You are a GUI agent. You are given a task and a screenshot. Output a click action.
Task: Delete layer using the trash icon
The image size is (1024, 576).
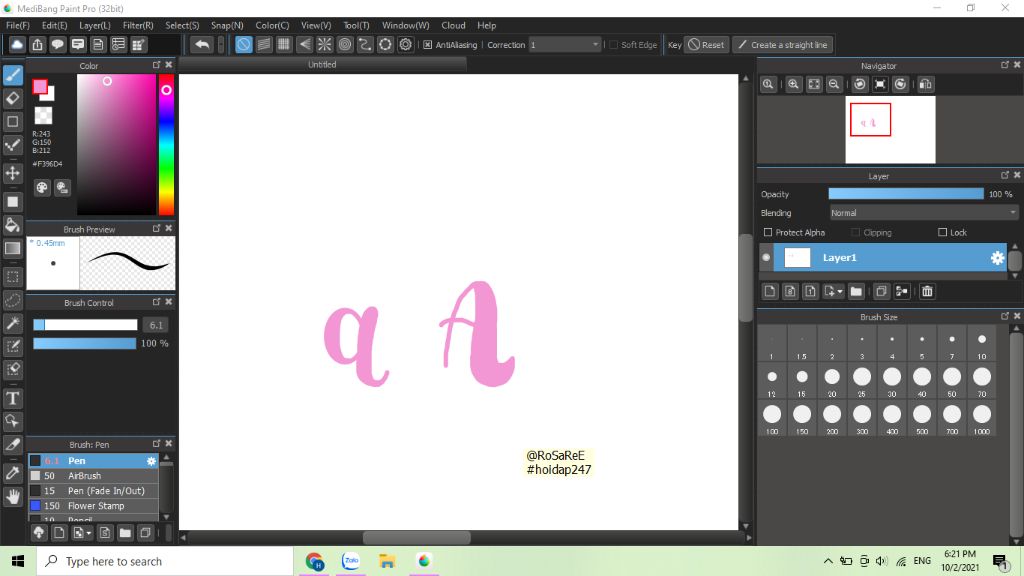927,291
